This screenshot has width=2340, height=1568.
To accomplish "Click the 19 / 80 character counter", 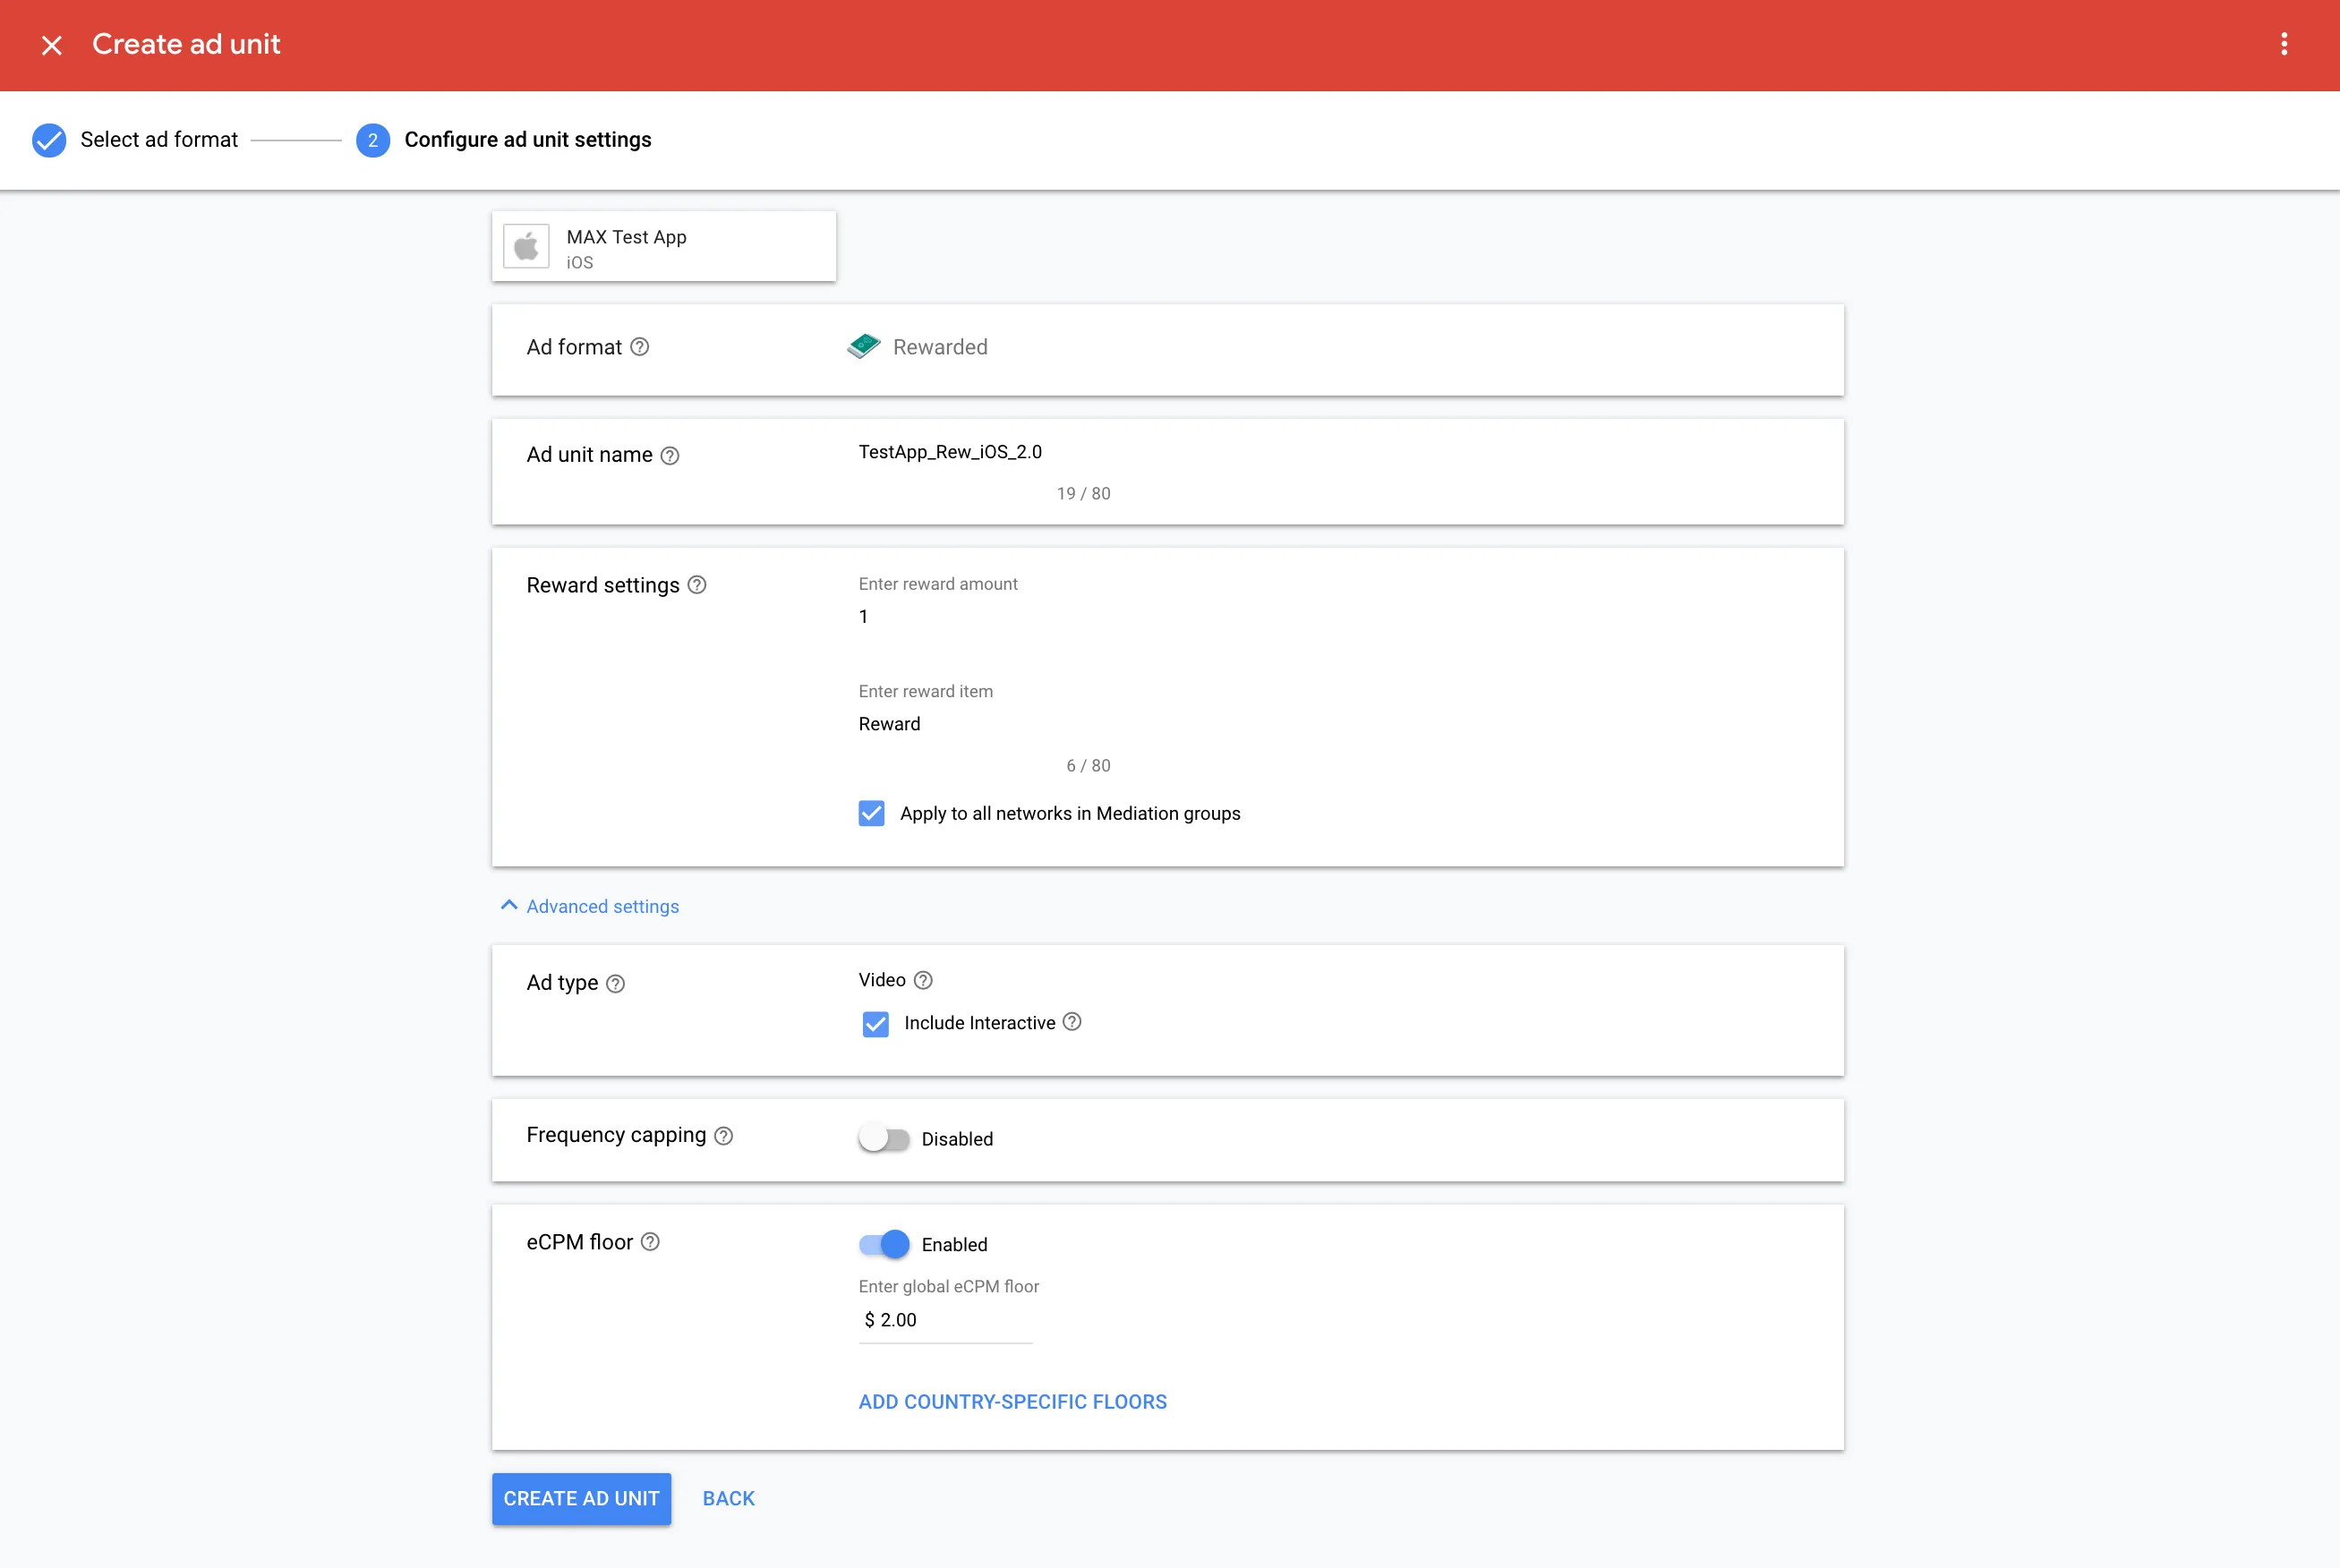I will [x=1083, y=494].
